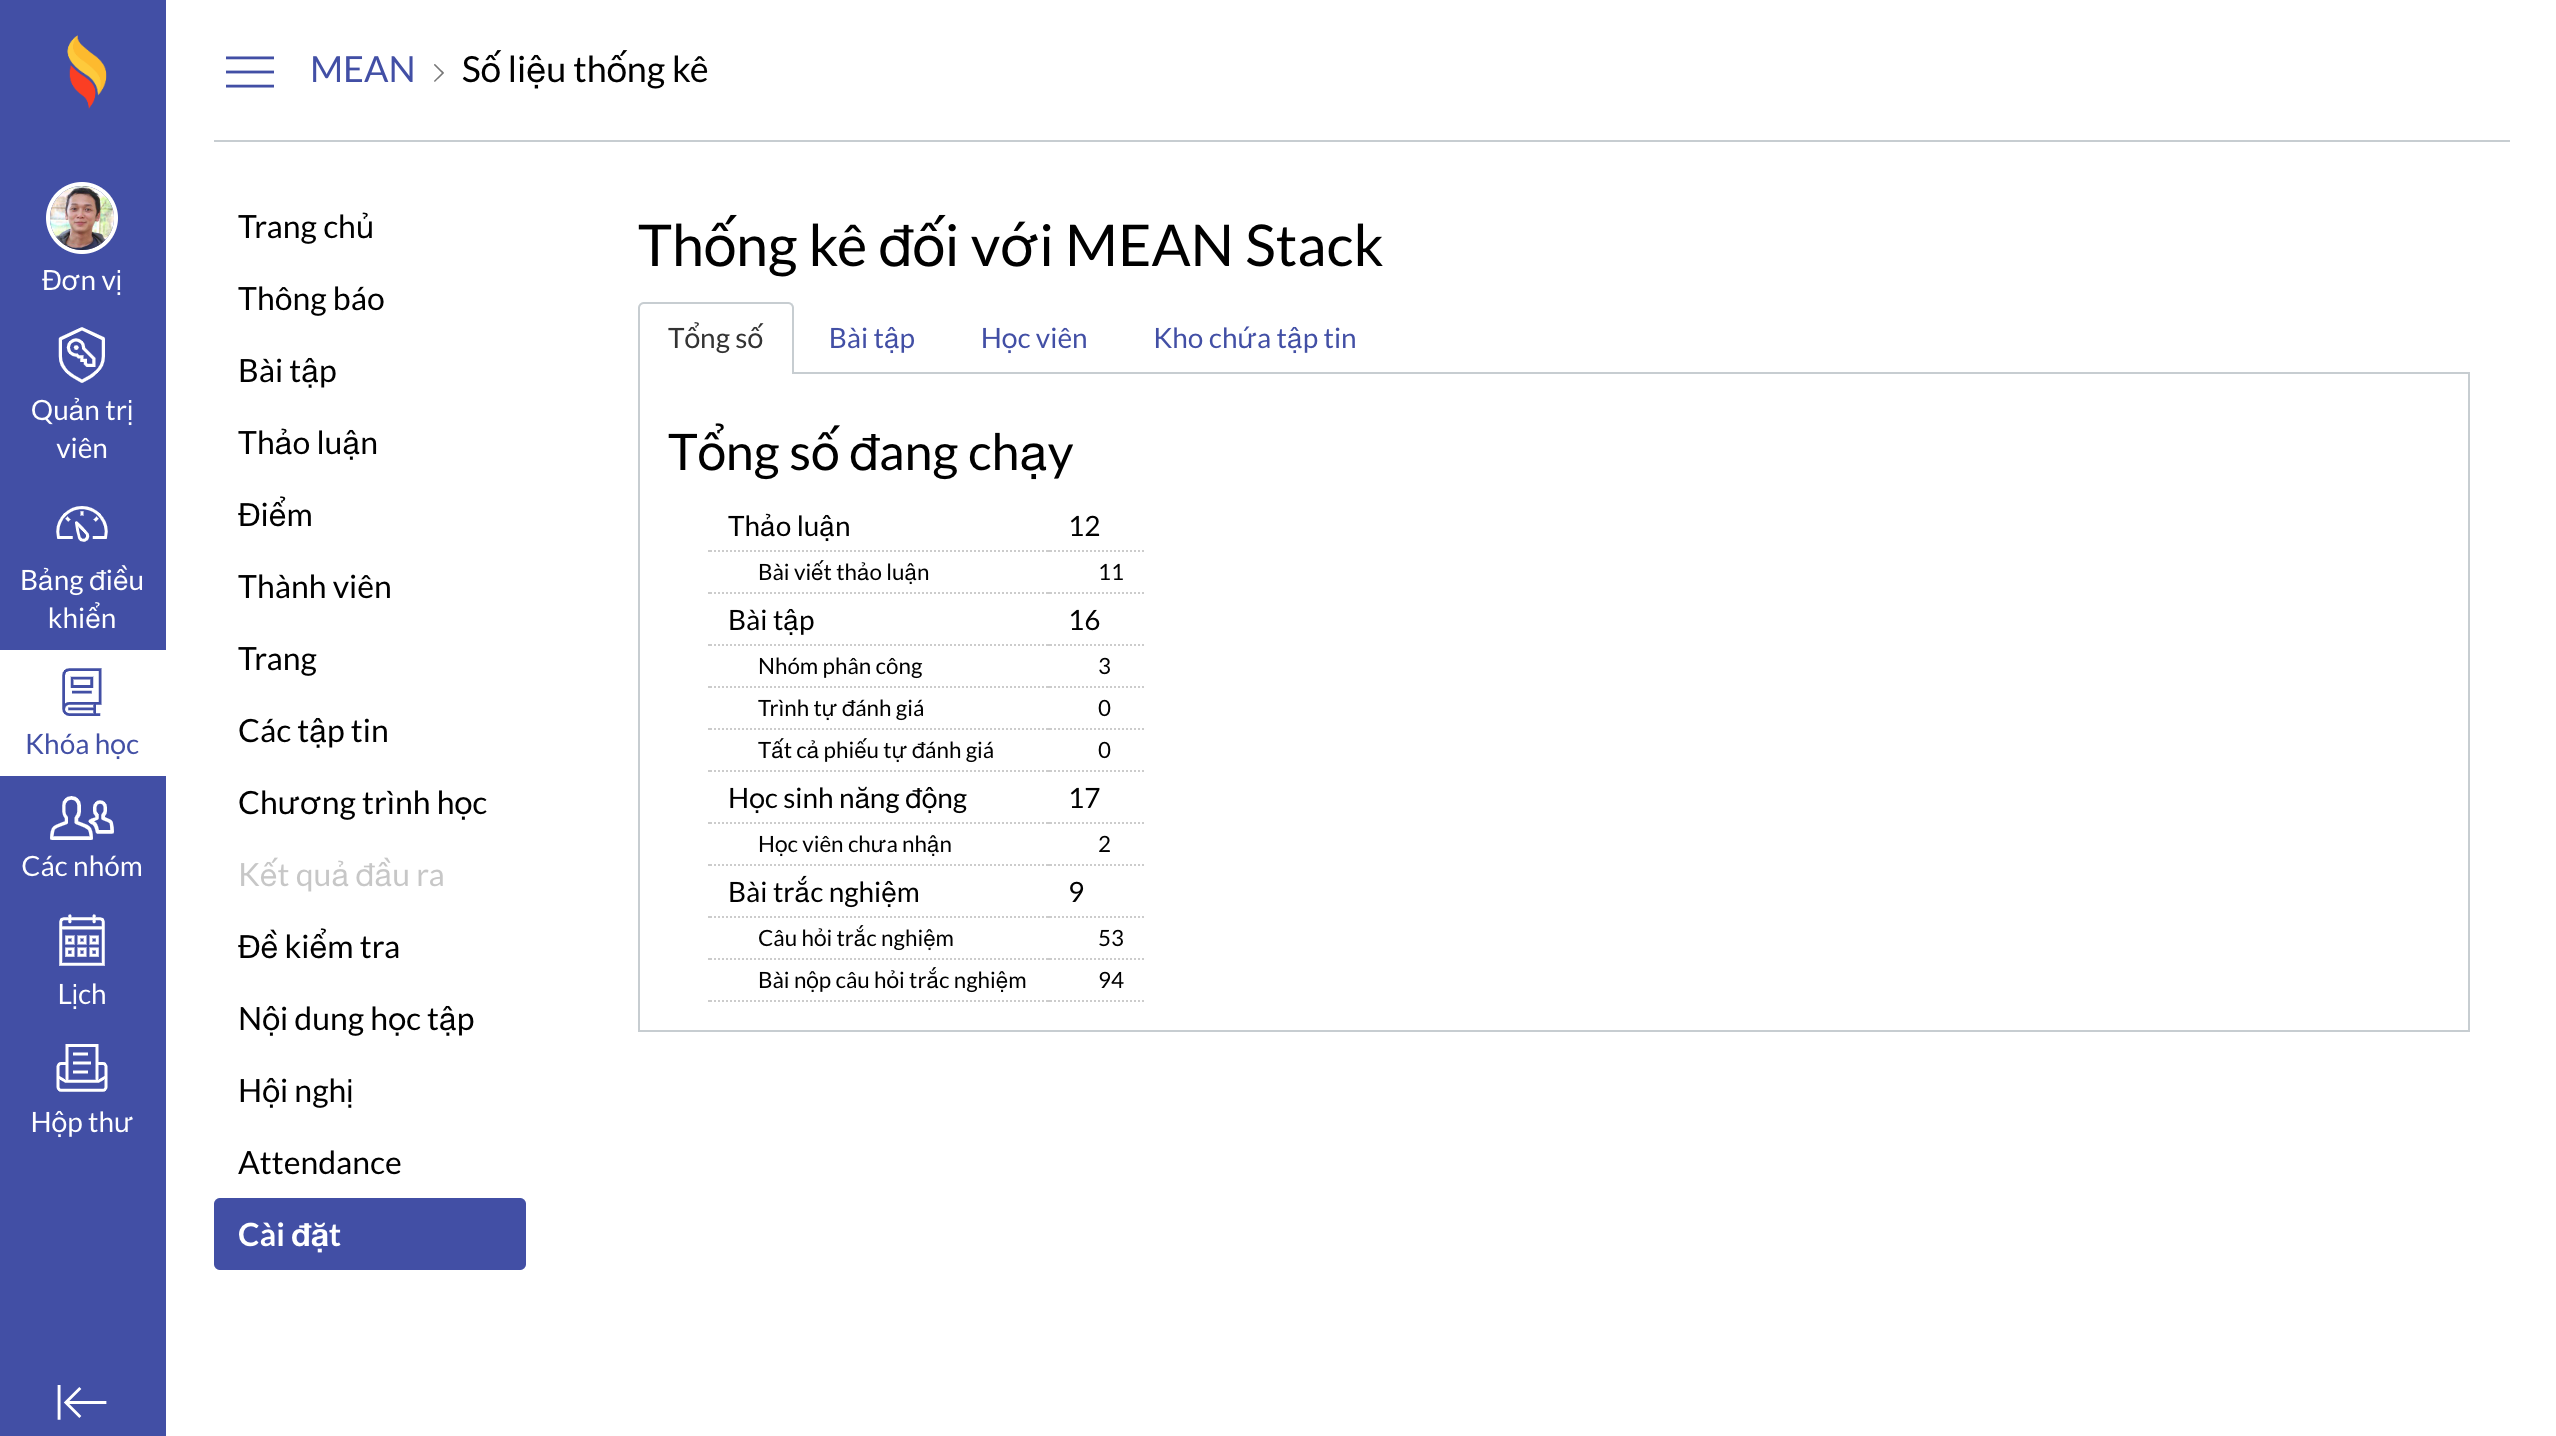Go to Thảo luận in course menu
Image resolution: width=2556 pixels, height=1436 pixels.
pos(308,443)
